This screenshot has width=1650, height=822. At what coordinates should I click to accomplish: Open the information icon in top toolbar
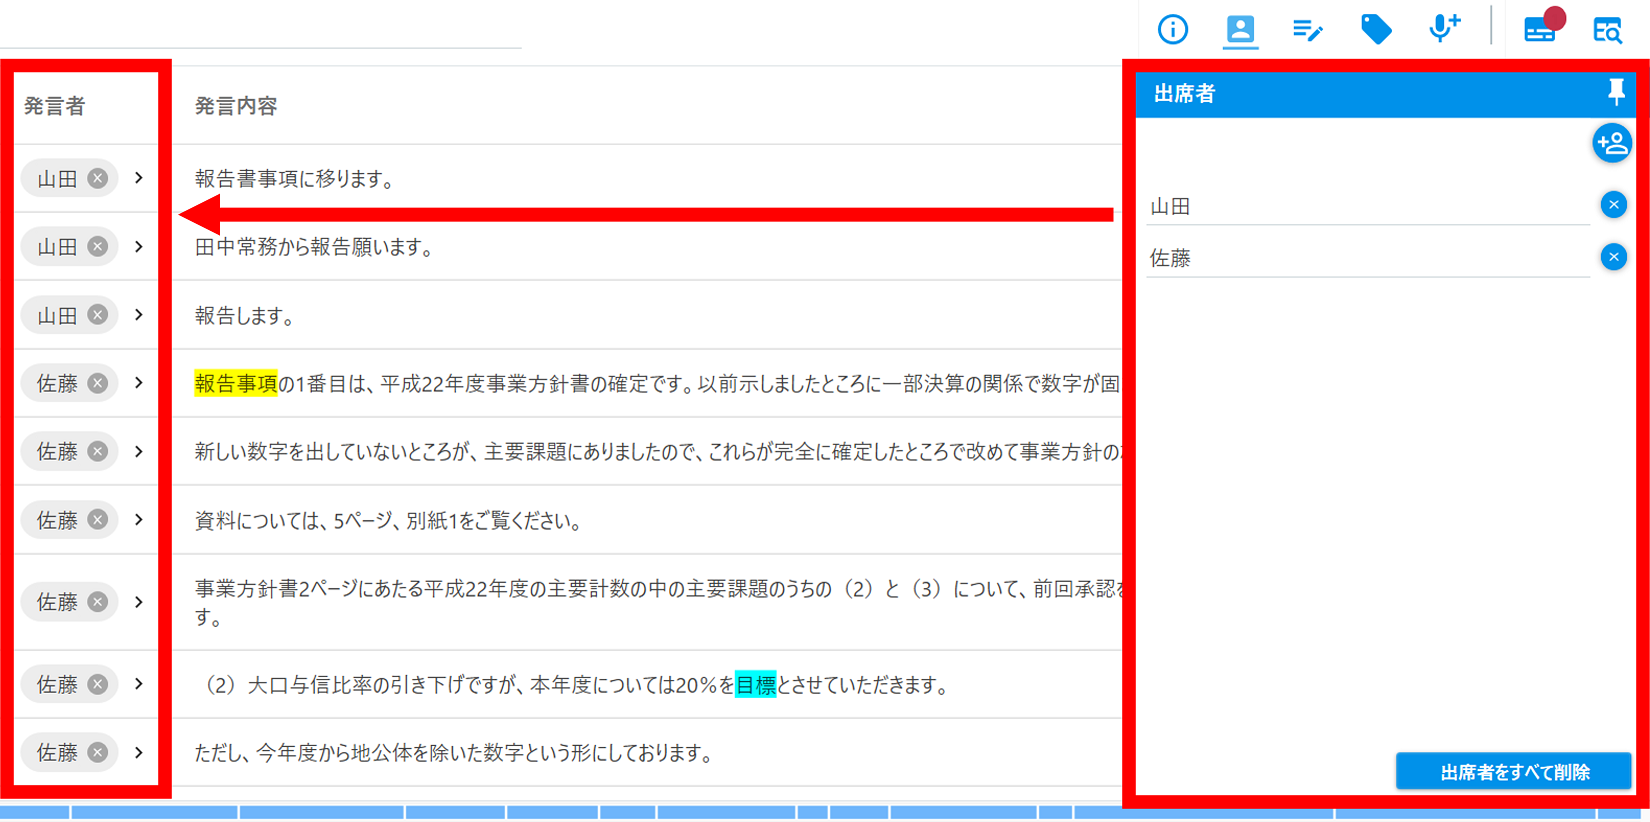(x=1172, y=30)
